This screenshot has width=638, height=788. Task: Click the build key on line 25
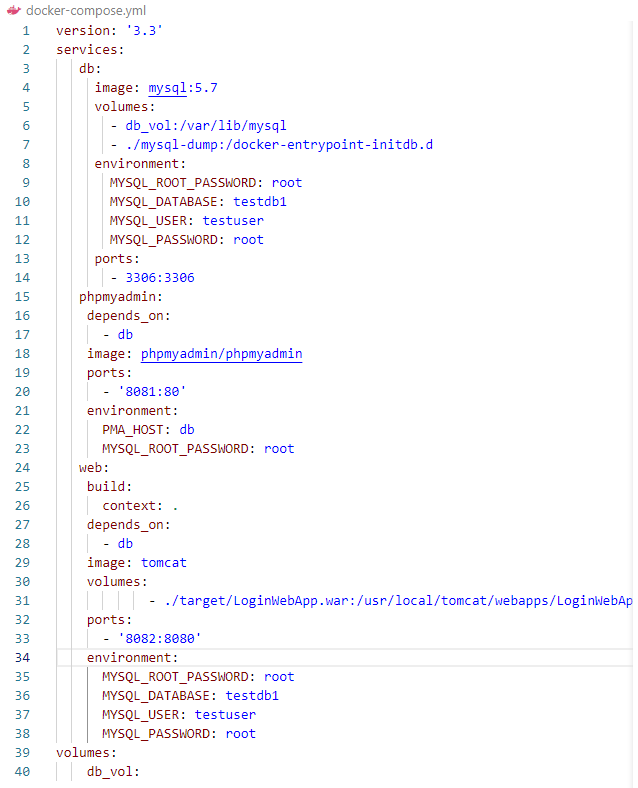click(105, 486)
